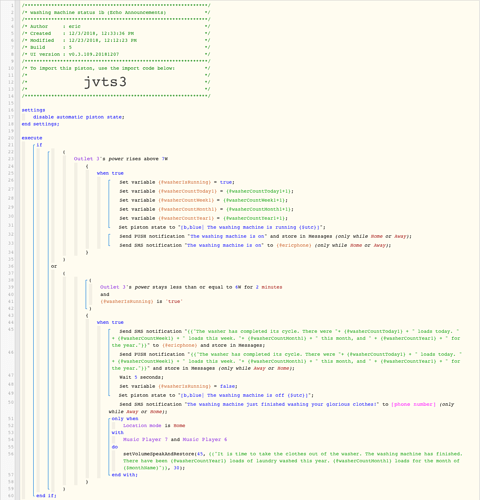This screenshot has width=482, height=500.
Task: Click 'disable automatic piston state;' statement
Action: [79, 117]
